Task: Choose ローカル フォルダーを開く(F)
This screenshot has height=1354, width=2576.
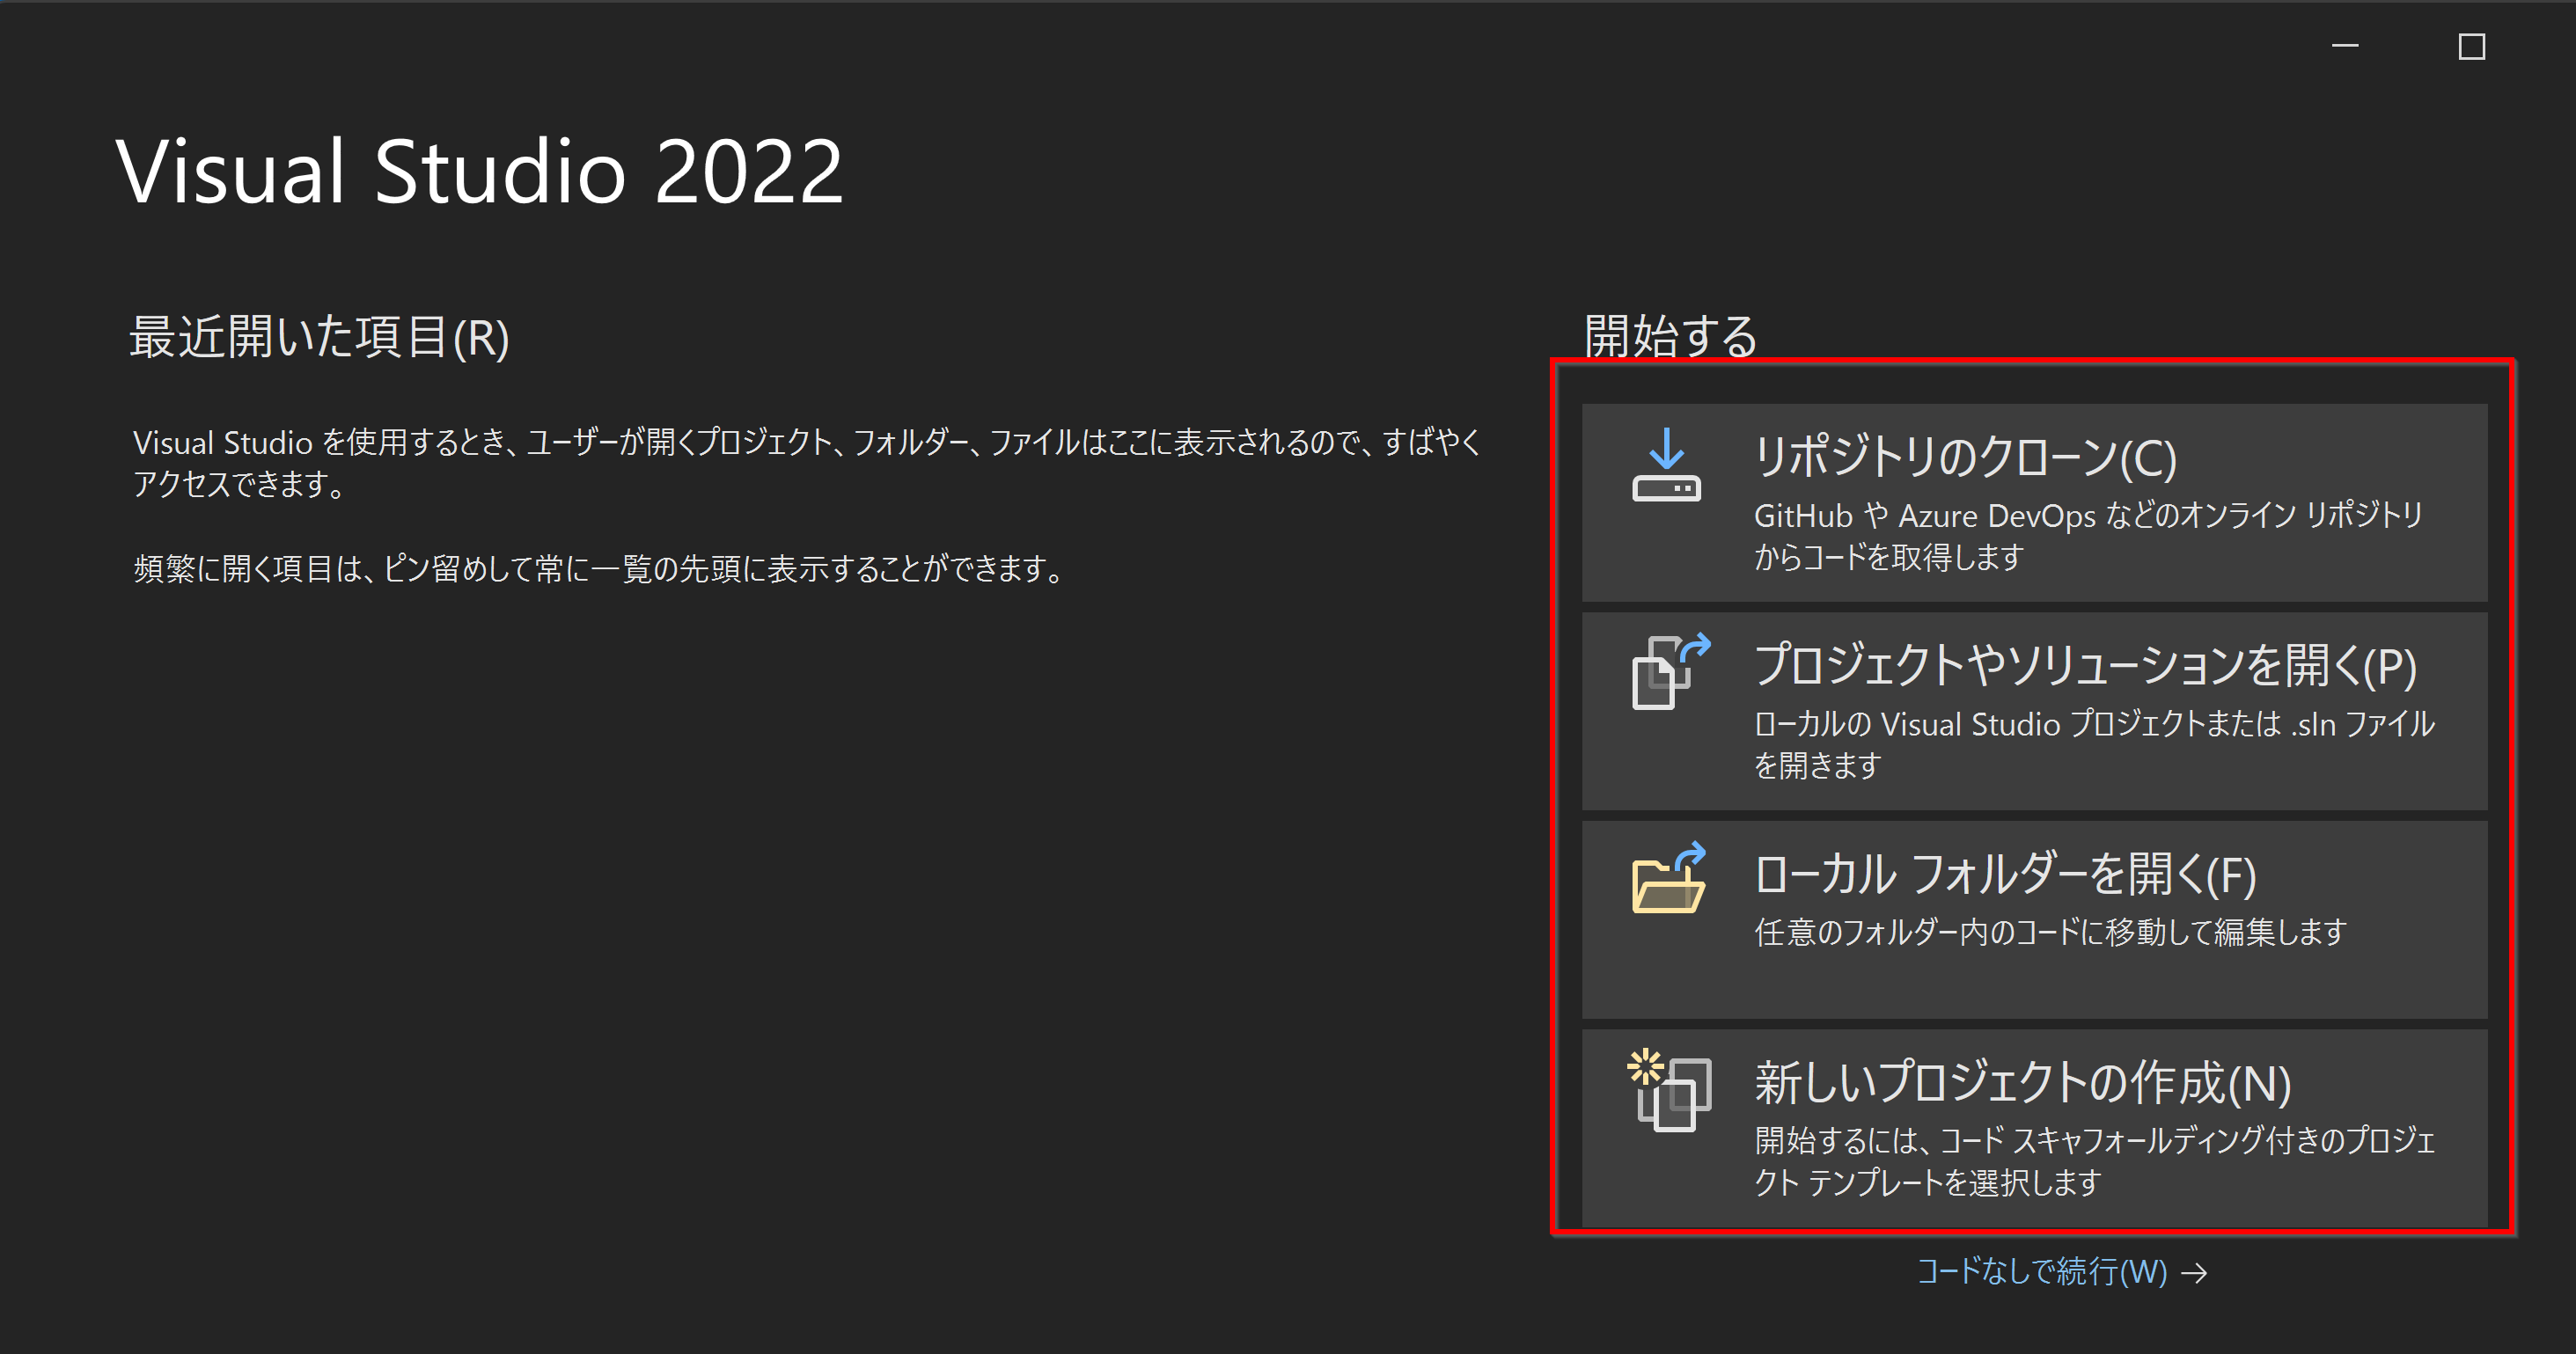Action: tap(2034, 920)
